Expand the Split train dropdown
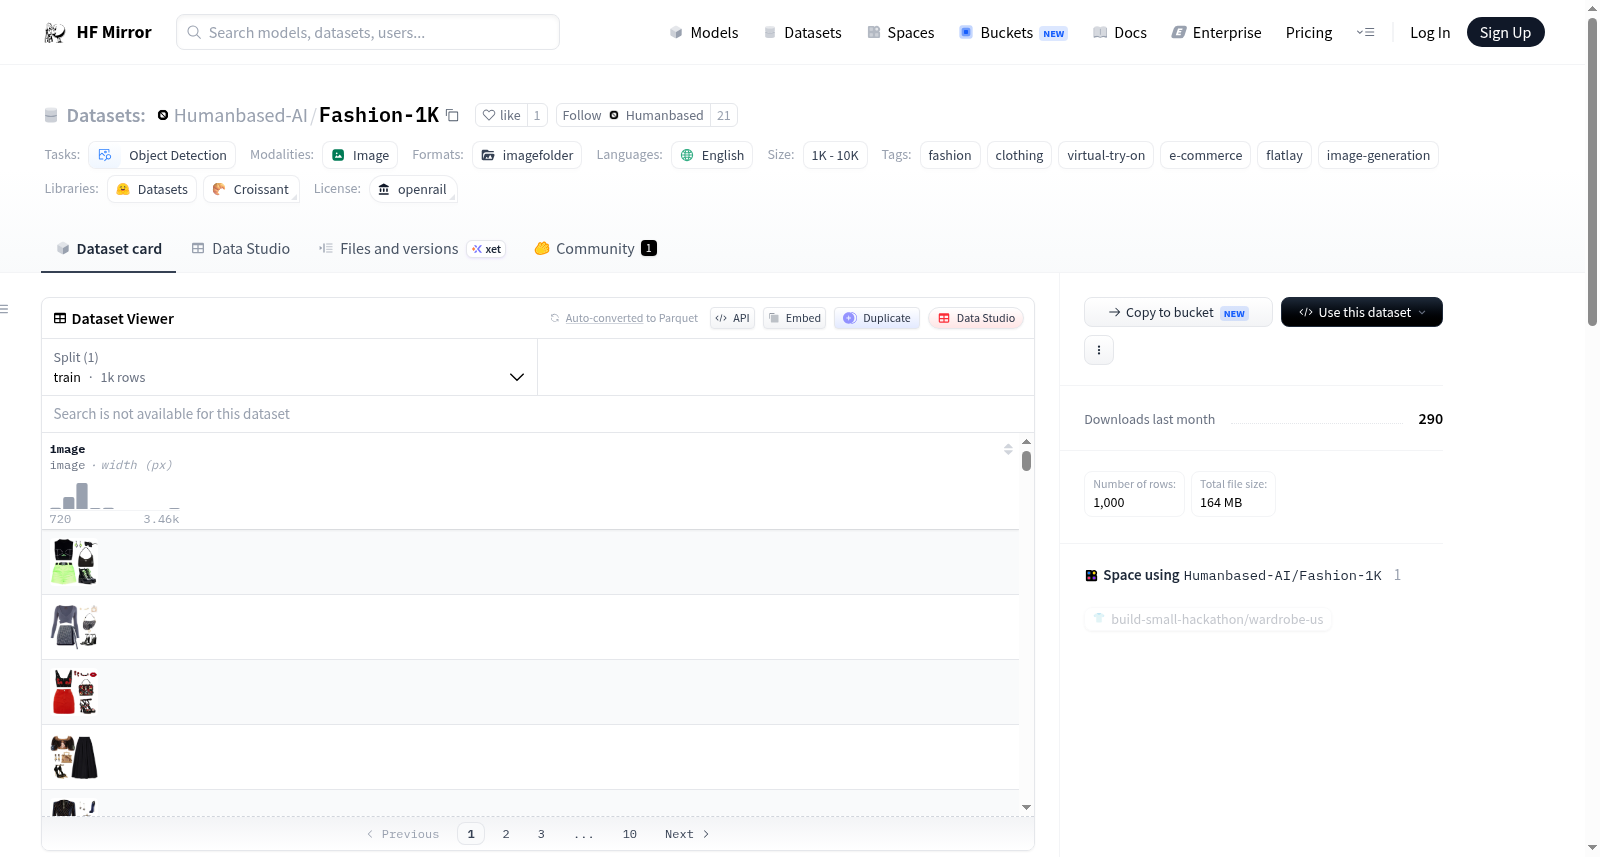Image resolution: width=1600 pixels, height=857 pixels. 289,367
